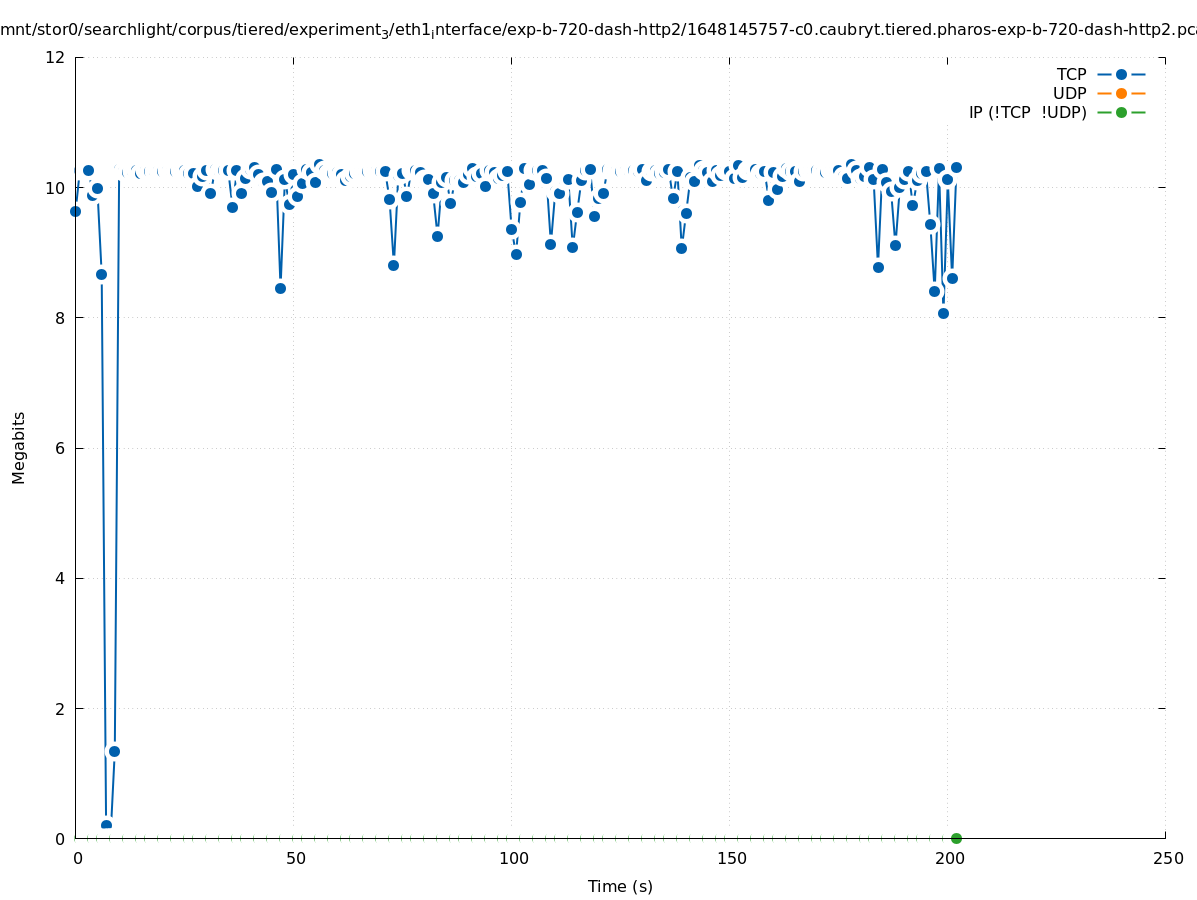Click the TCP legend text label
This screenshot has height=900, width=1197.
point(1071,74)
